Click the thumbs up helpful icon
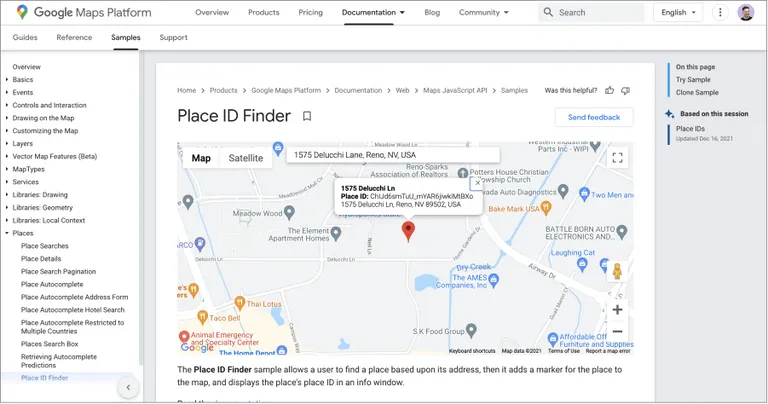Viewport: 768px width, 404px height. coord(609,91)
